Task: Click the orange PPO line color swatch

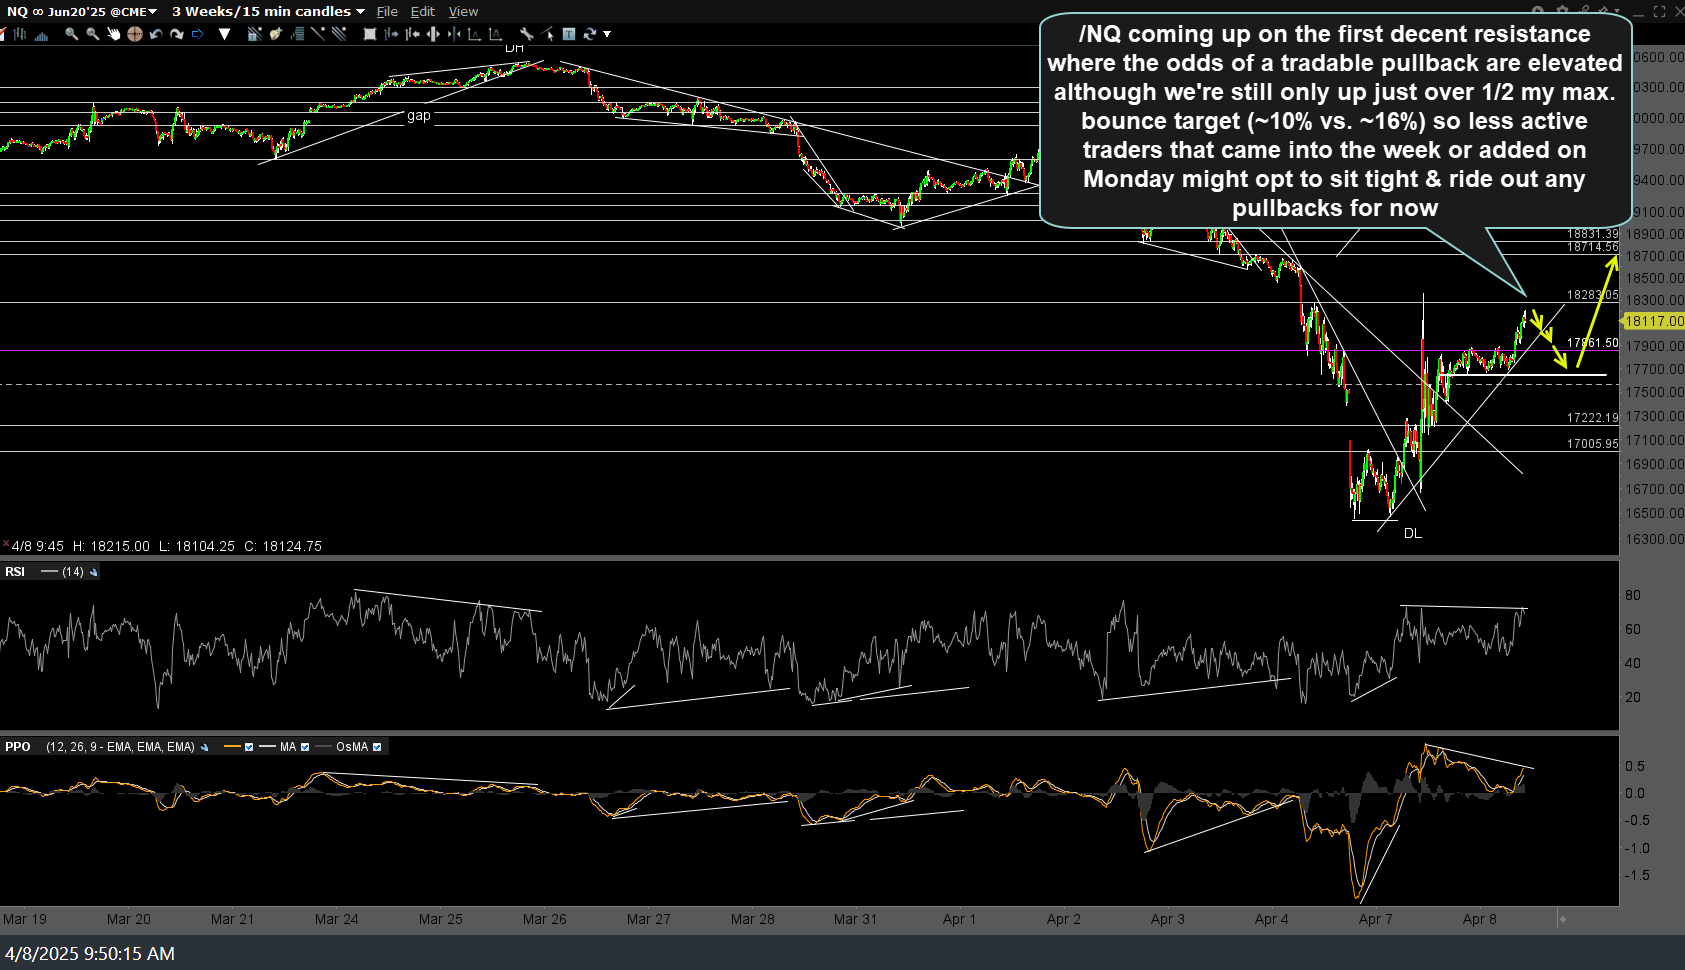Action: (x=233, y=746)
